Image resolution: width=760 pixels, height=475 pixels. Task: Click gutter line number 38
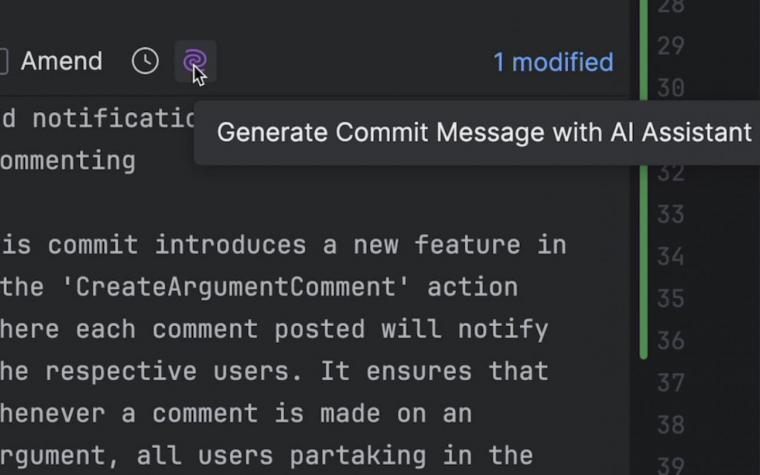click(x=671, y=425)
